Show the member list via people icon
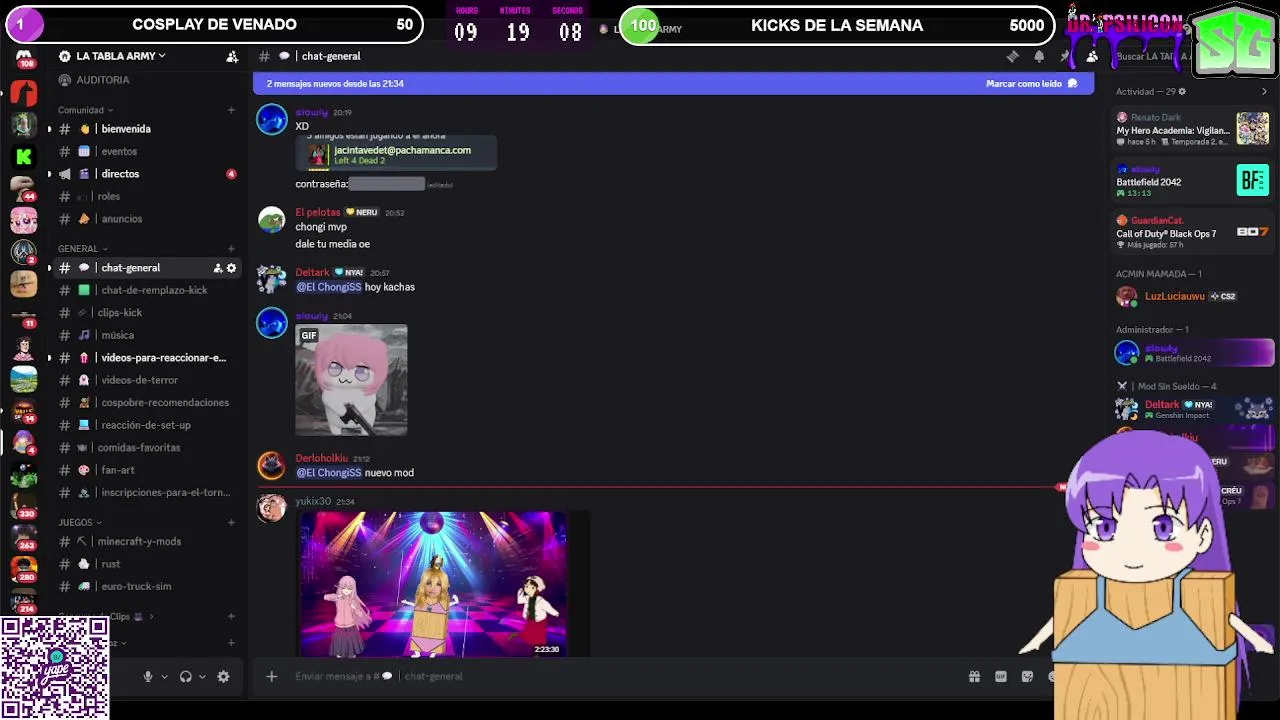Screen dimensions: 1280x720 (1092, 57)
